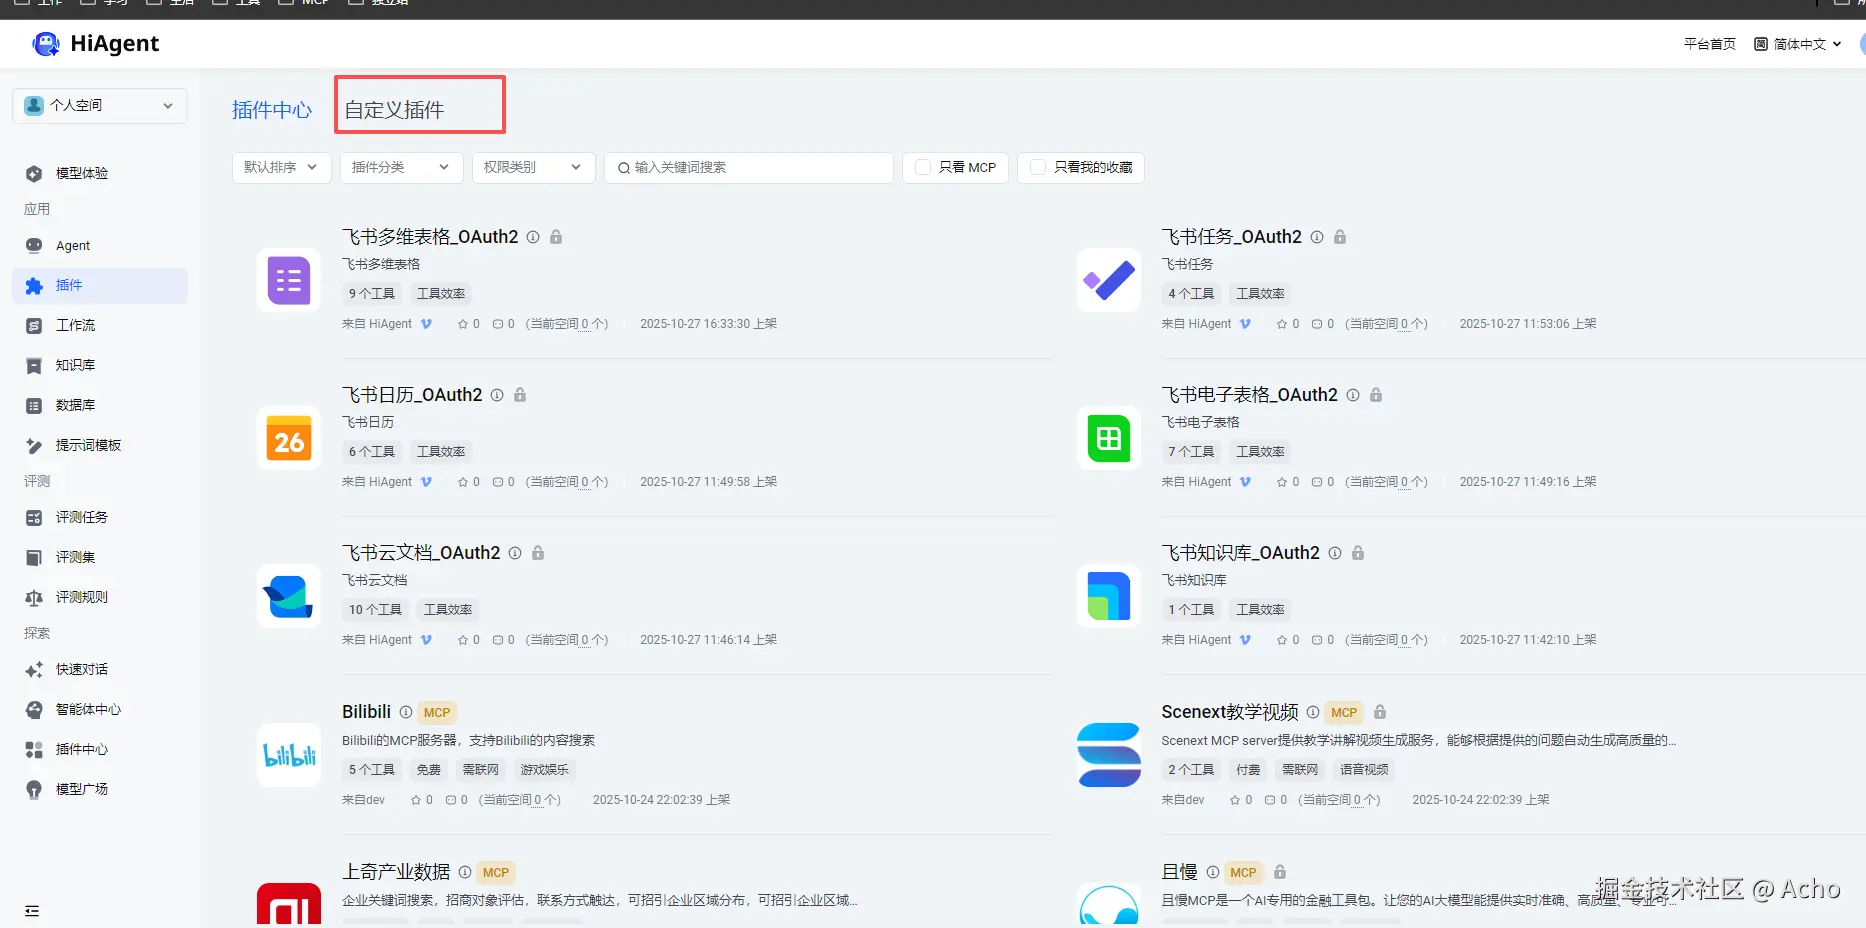
Task: Click the Scenext教学视频 plugin logo
Action: coord(1109,755)
